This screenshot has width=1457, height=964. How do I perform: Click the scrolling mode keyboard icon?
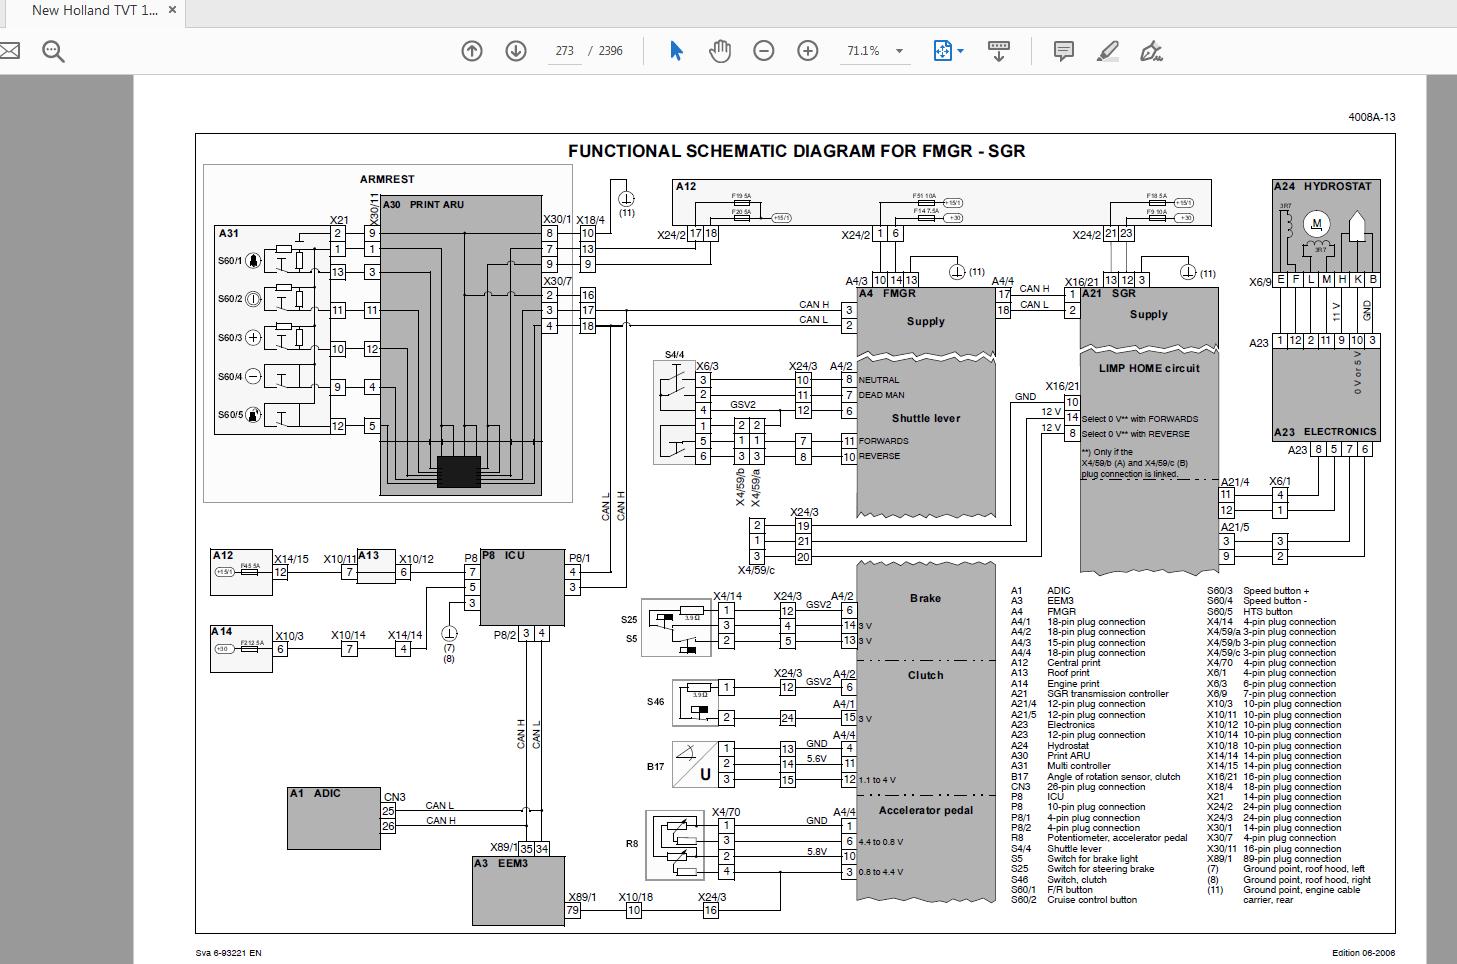point(998,51)
